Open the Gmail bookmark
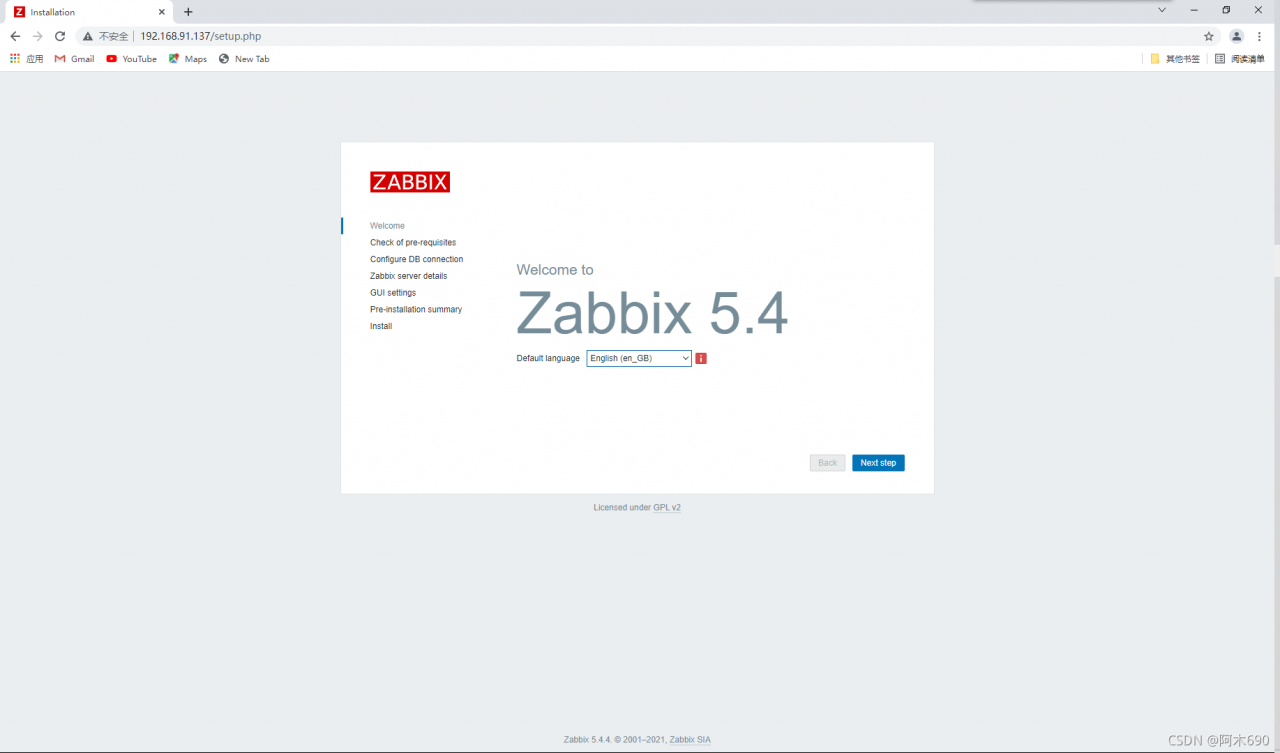This screenshot has height=753, width=1280. click(74, 59)
